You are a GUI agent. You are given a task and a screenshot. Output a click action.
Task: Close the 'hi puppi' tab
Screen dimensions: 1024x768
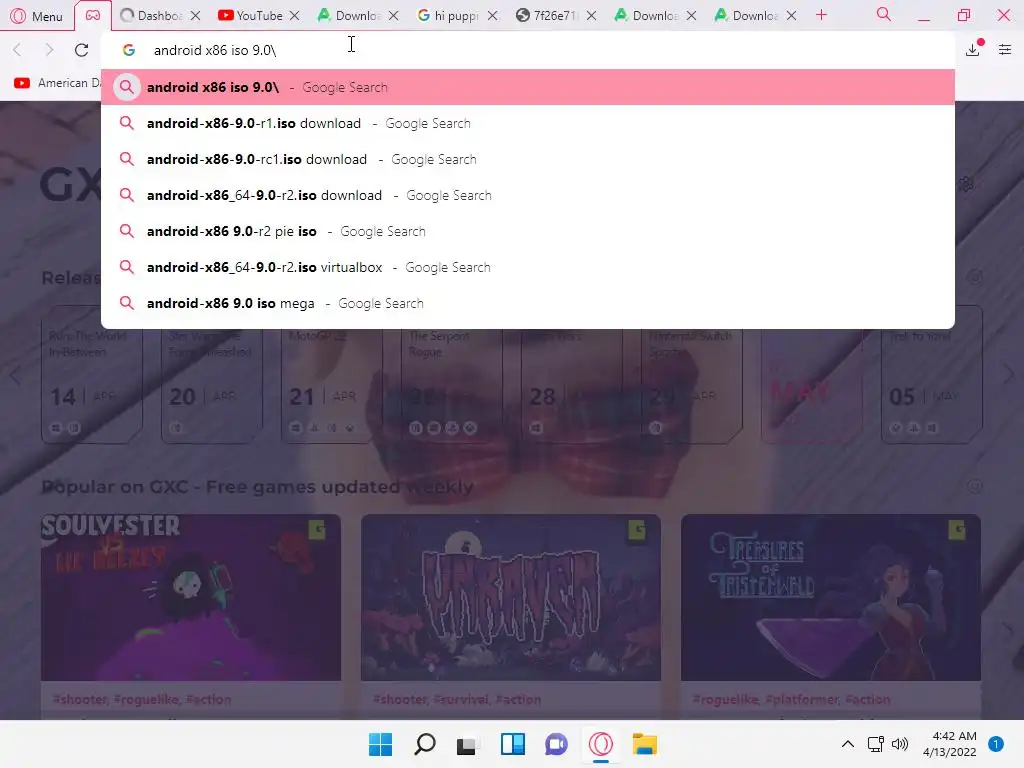click(492, 16)
